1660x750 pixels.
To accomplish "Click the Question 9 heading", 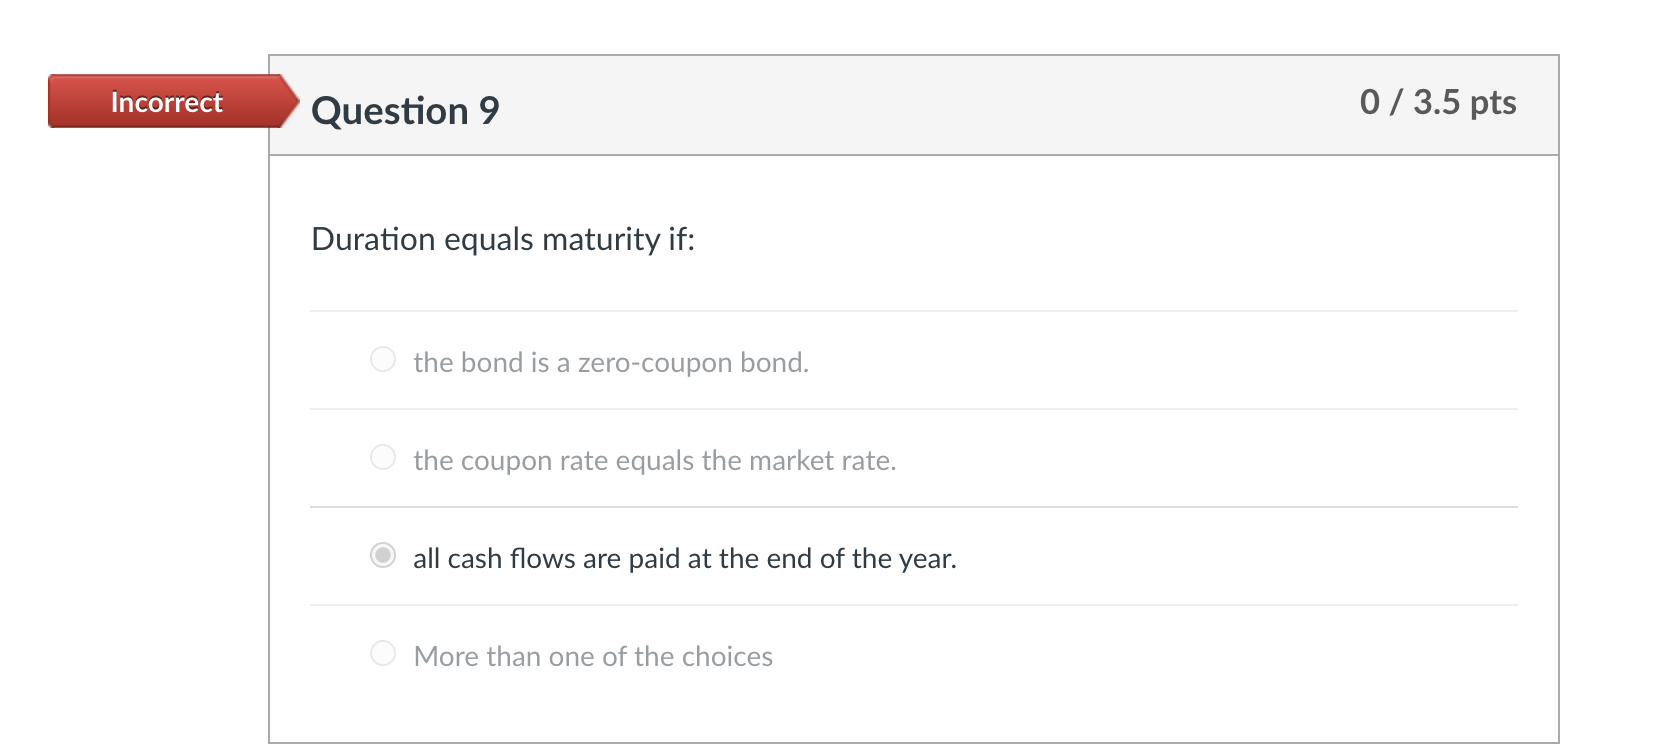I will pos(405,110).
